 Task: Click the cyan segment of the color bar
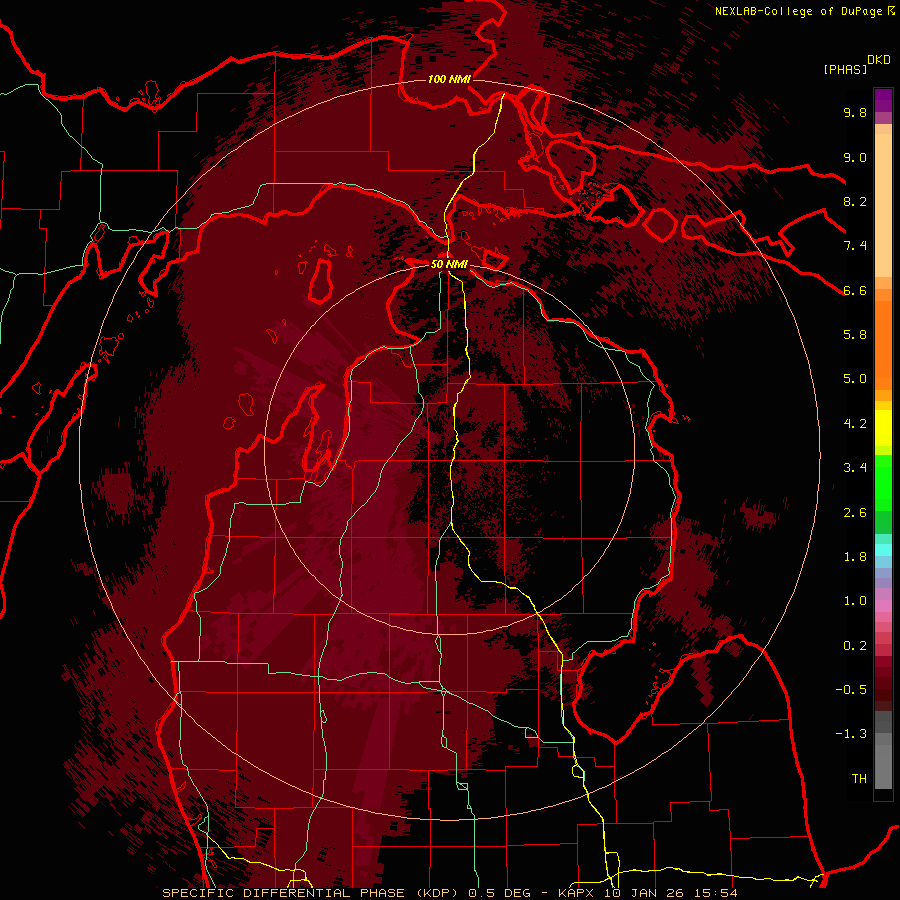click(x=883, y=550)
